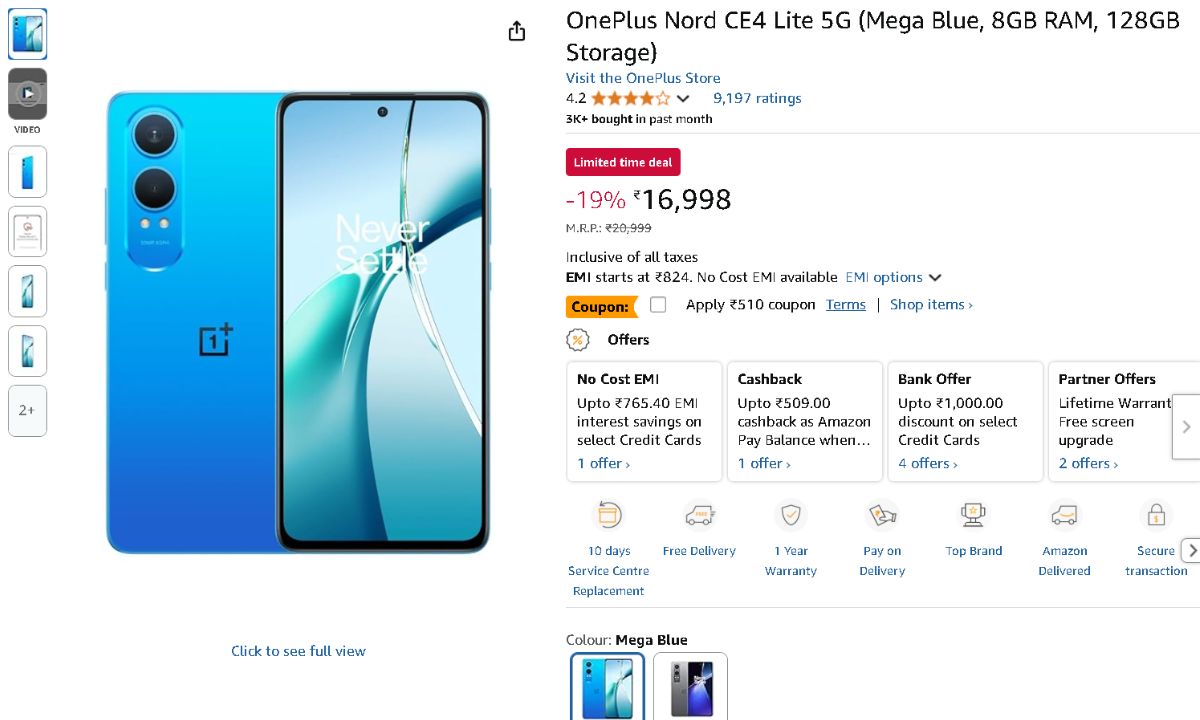Tick the Apply ₹510 coupon checkbox
Viewport: 1200px width, 720px height.
click(x=658, y=305)
